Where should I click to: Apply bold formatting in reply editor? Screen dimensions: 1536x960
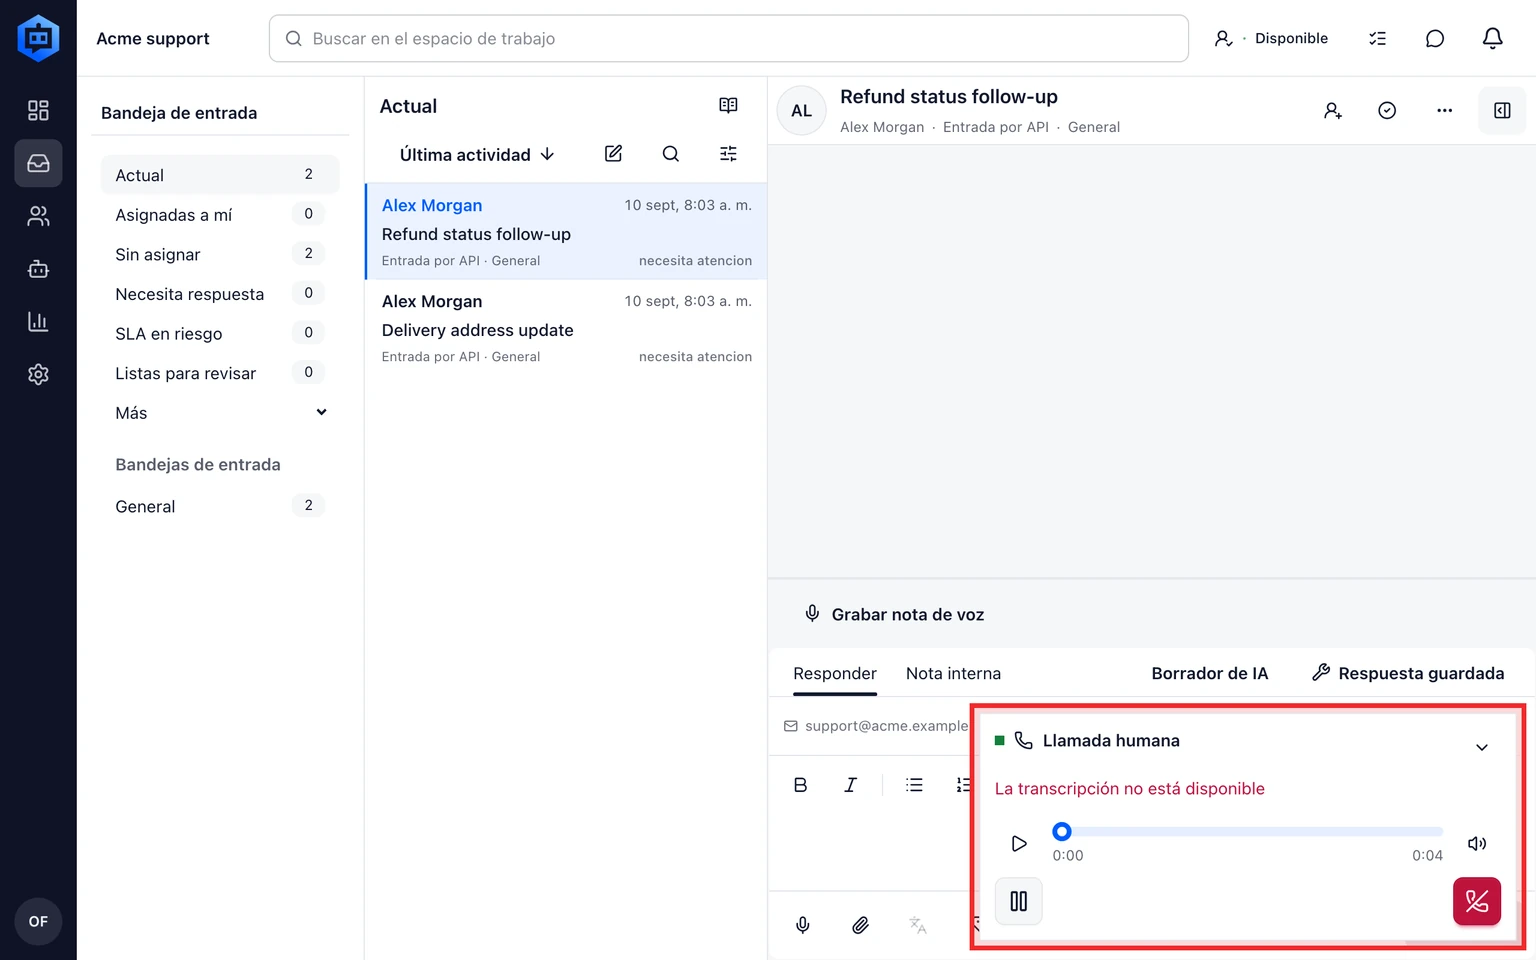(x=800, y=785)
